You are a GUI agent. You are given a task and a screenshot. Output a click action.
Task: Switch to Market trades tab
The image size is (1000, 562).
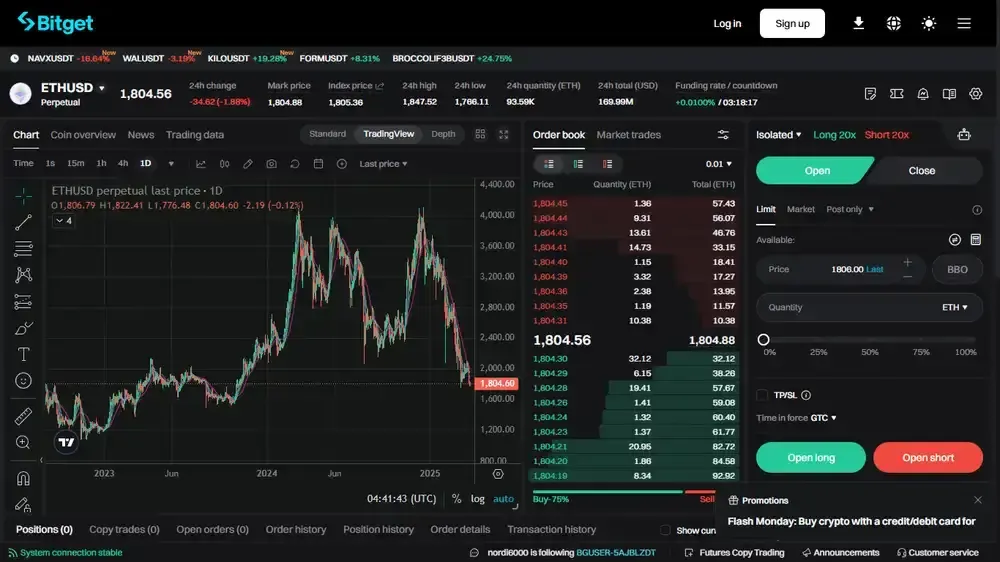click(x=628, y=135)
